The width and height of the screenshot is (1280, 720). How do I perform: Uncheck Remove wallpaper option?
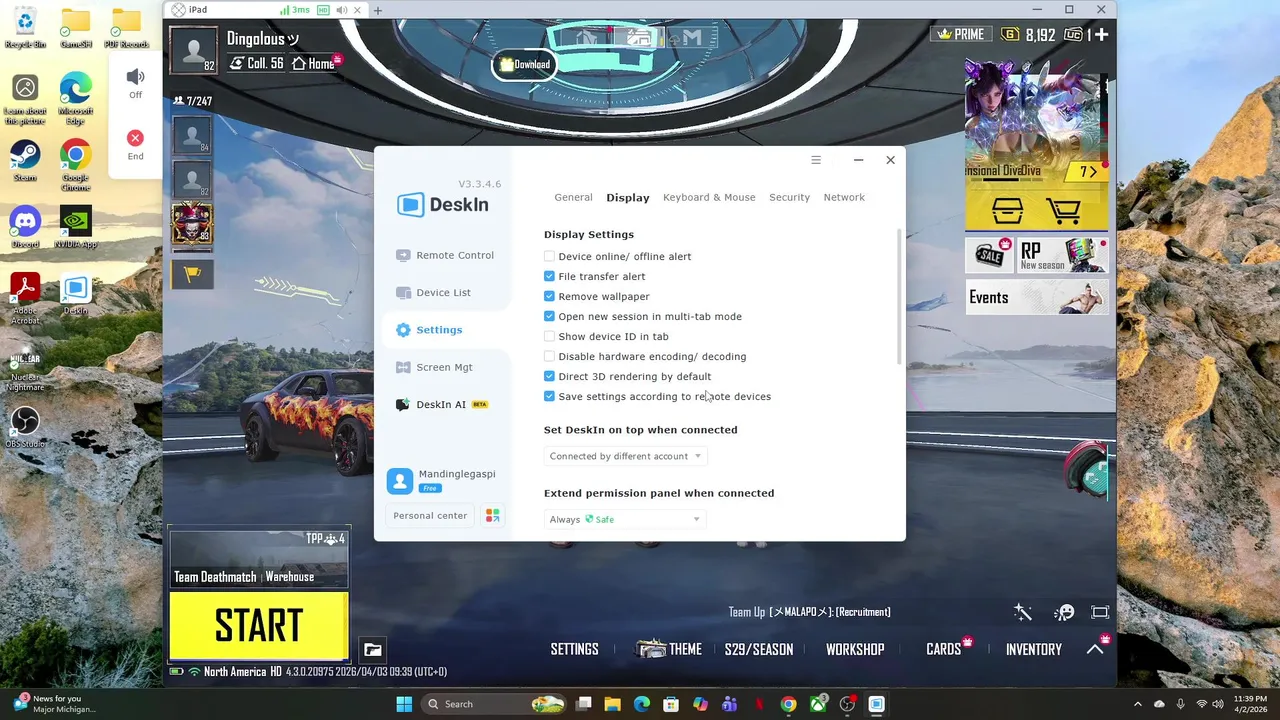click(549, 297)
